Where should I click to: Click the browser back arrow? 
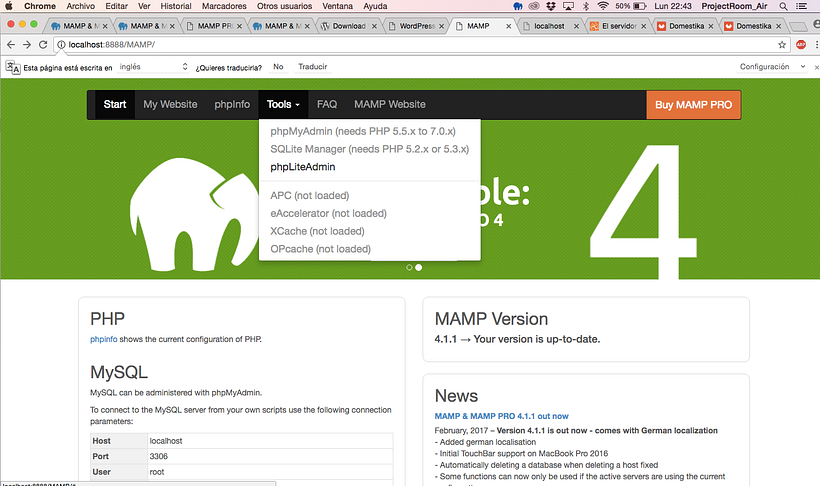10,45
